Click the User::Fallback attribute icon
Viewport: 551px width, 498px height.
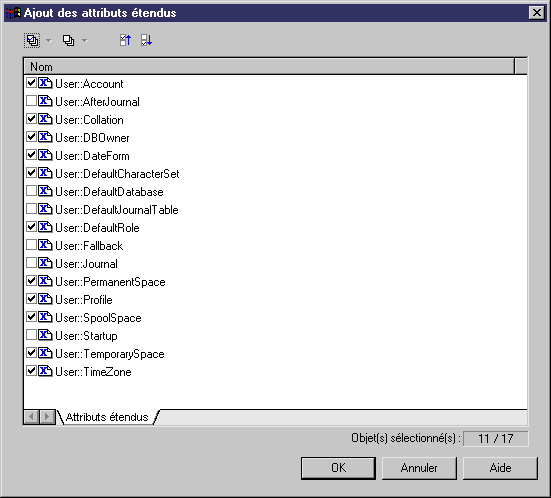[x=45, y=245]
